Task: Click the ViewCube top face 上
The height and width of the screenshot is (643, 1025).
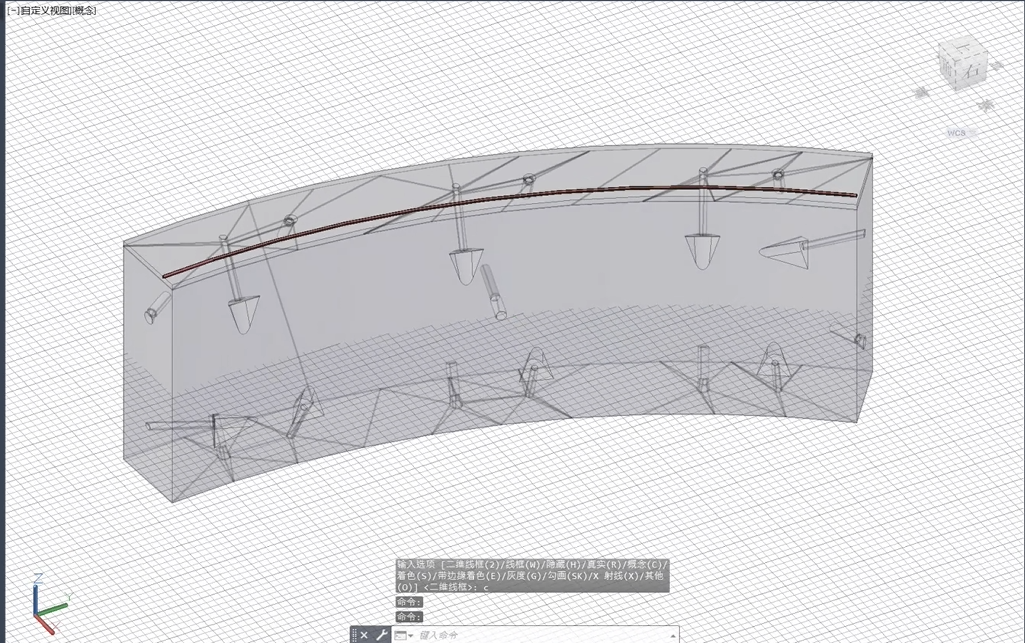Action: (961, 48)
